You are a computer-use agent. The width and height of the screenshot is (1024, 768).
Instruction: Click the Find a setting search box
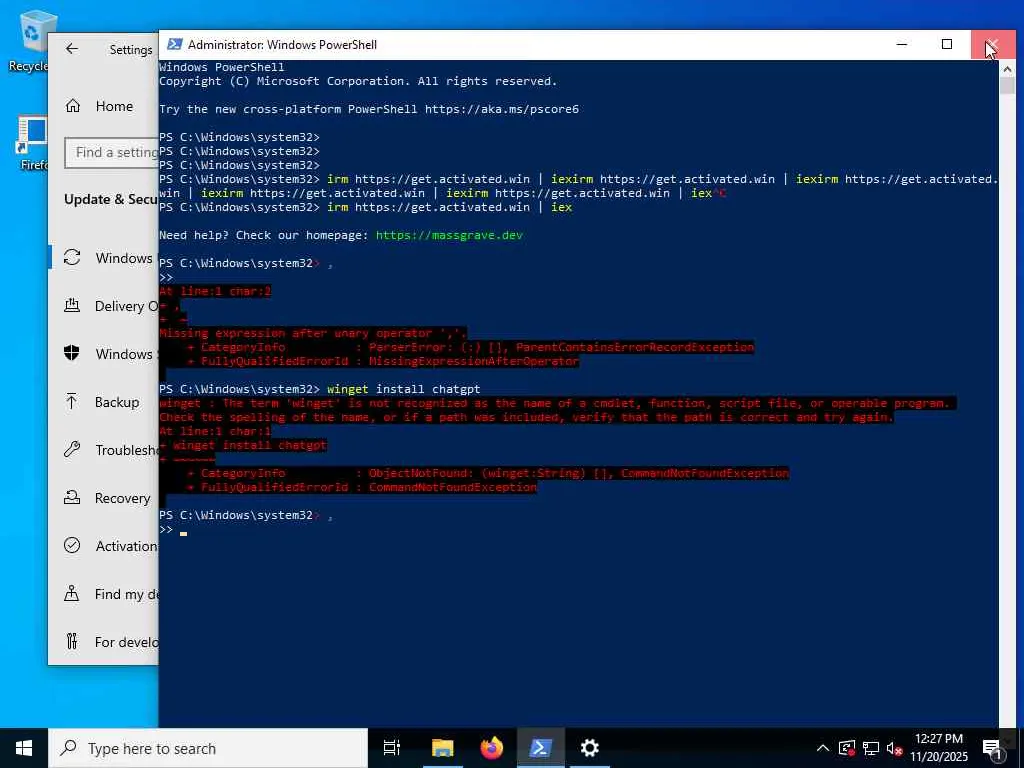(x=112, y=153)
